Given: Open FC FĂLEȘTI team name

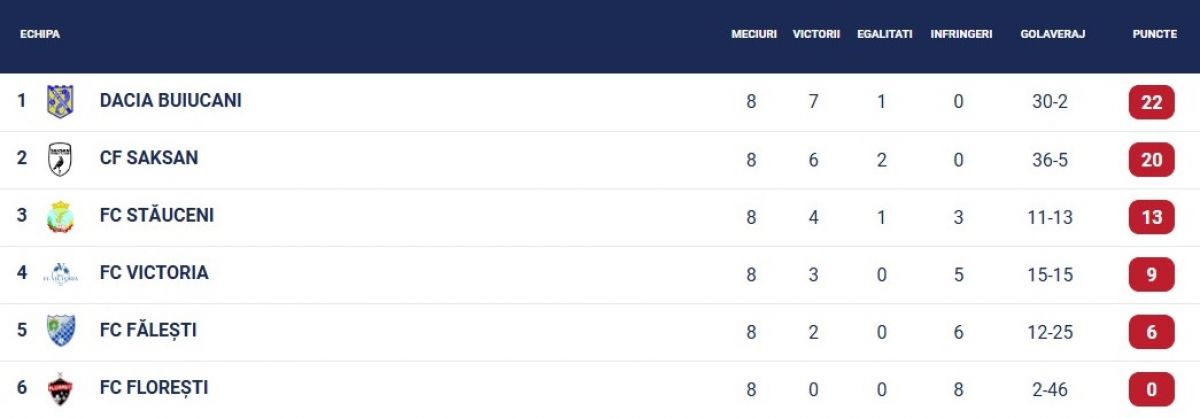Looking at the screenshot, I should (x=148, y=330).
